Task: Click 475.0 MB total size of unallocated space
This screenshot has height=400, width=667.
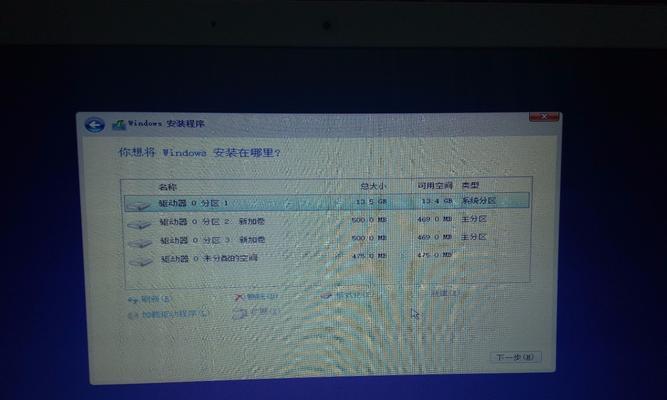Action: [x=369, y=256]
